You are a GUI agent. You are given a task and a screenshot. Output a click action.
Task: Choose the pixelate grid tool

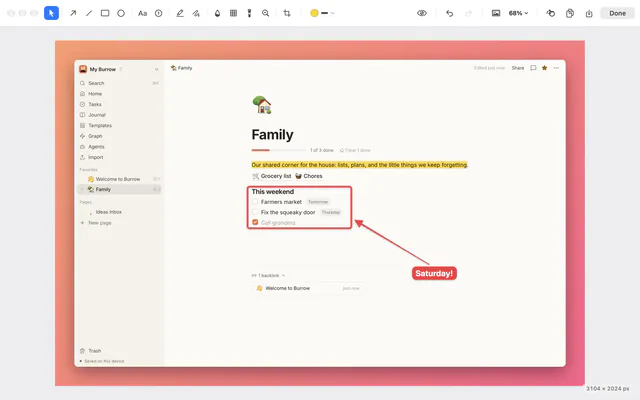coord(233,13)
